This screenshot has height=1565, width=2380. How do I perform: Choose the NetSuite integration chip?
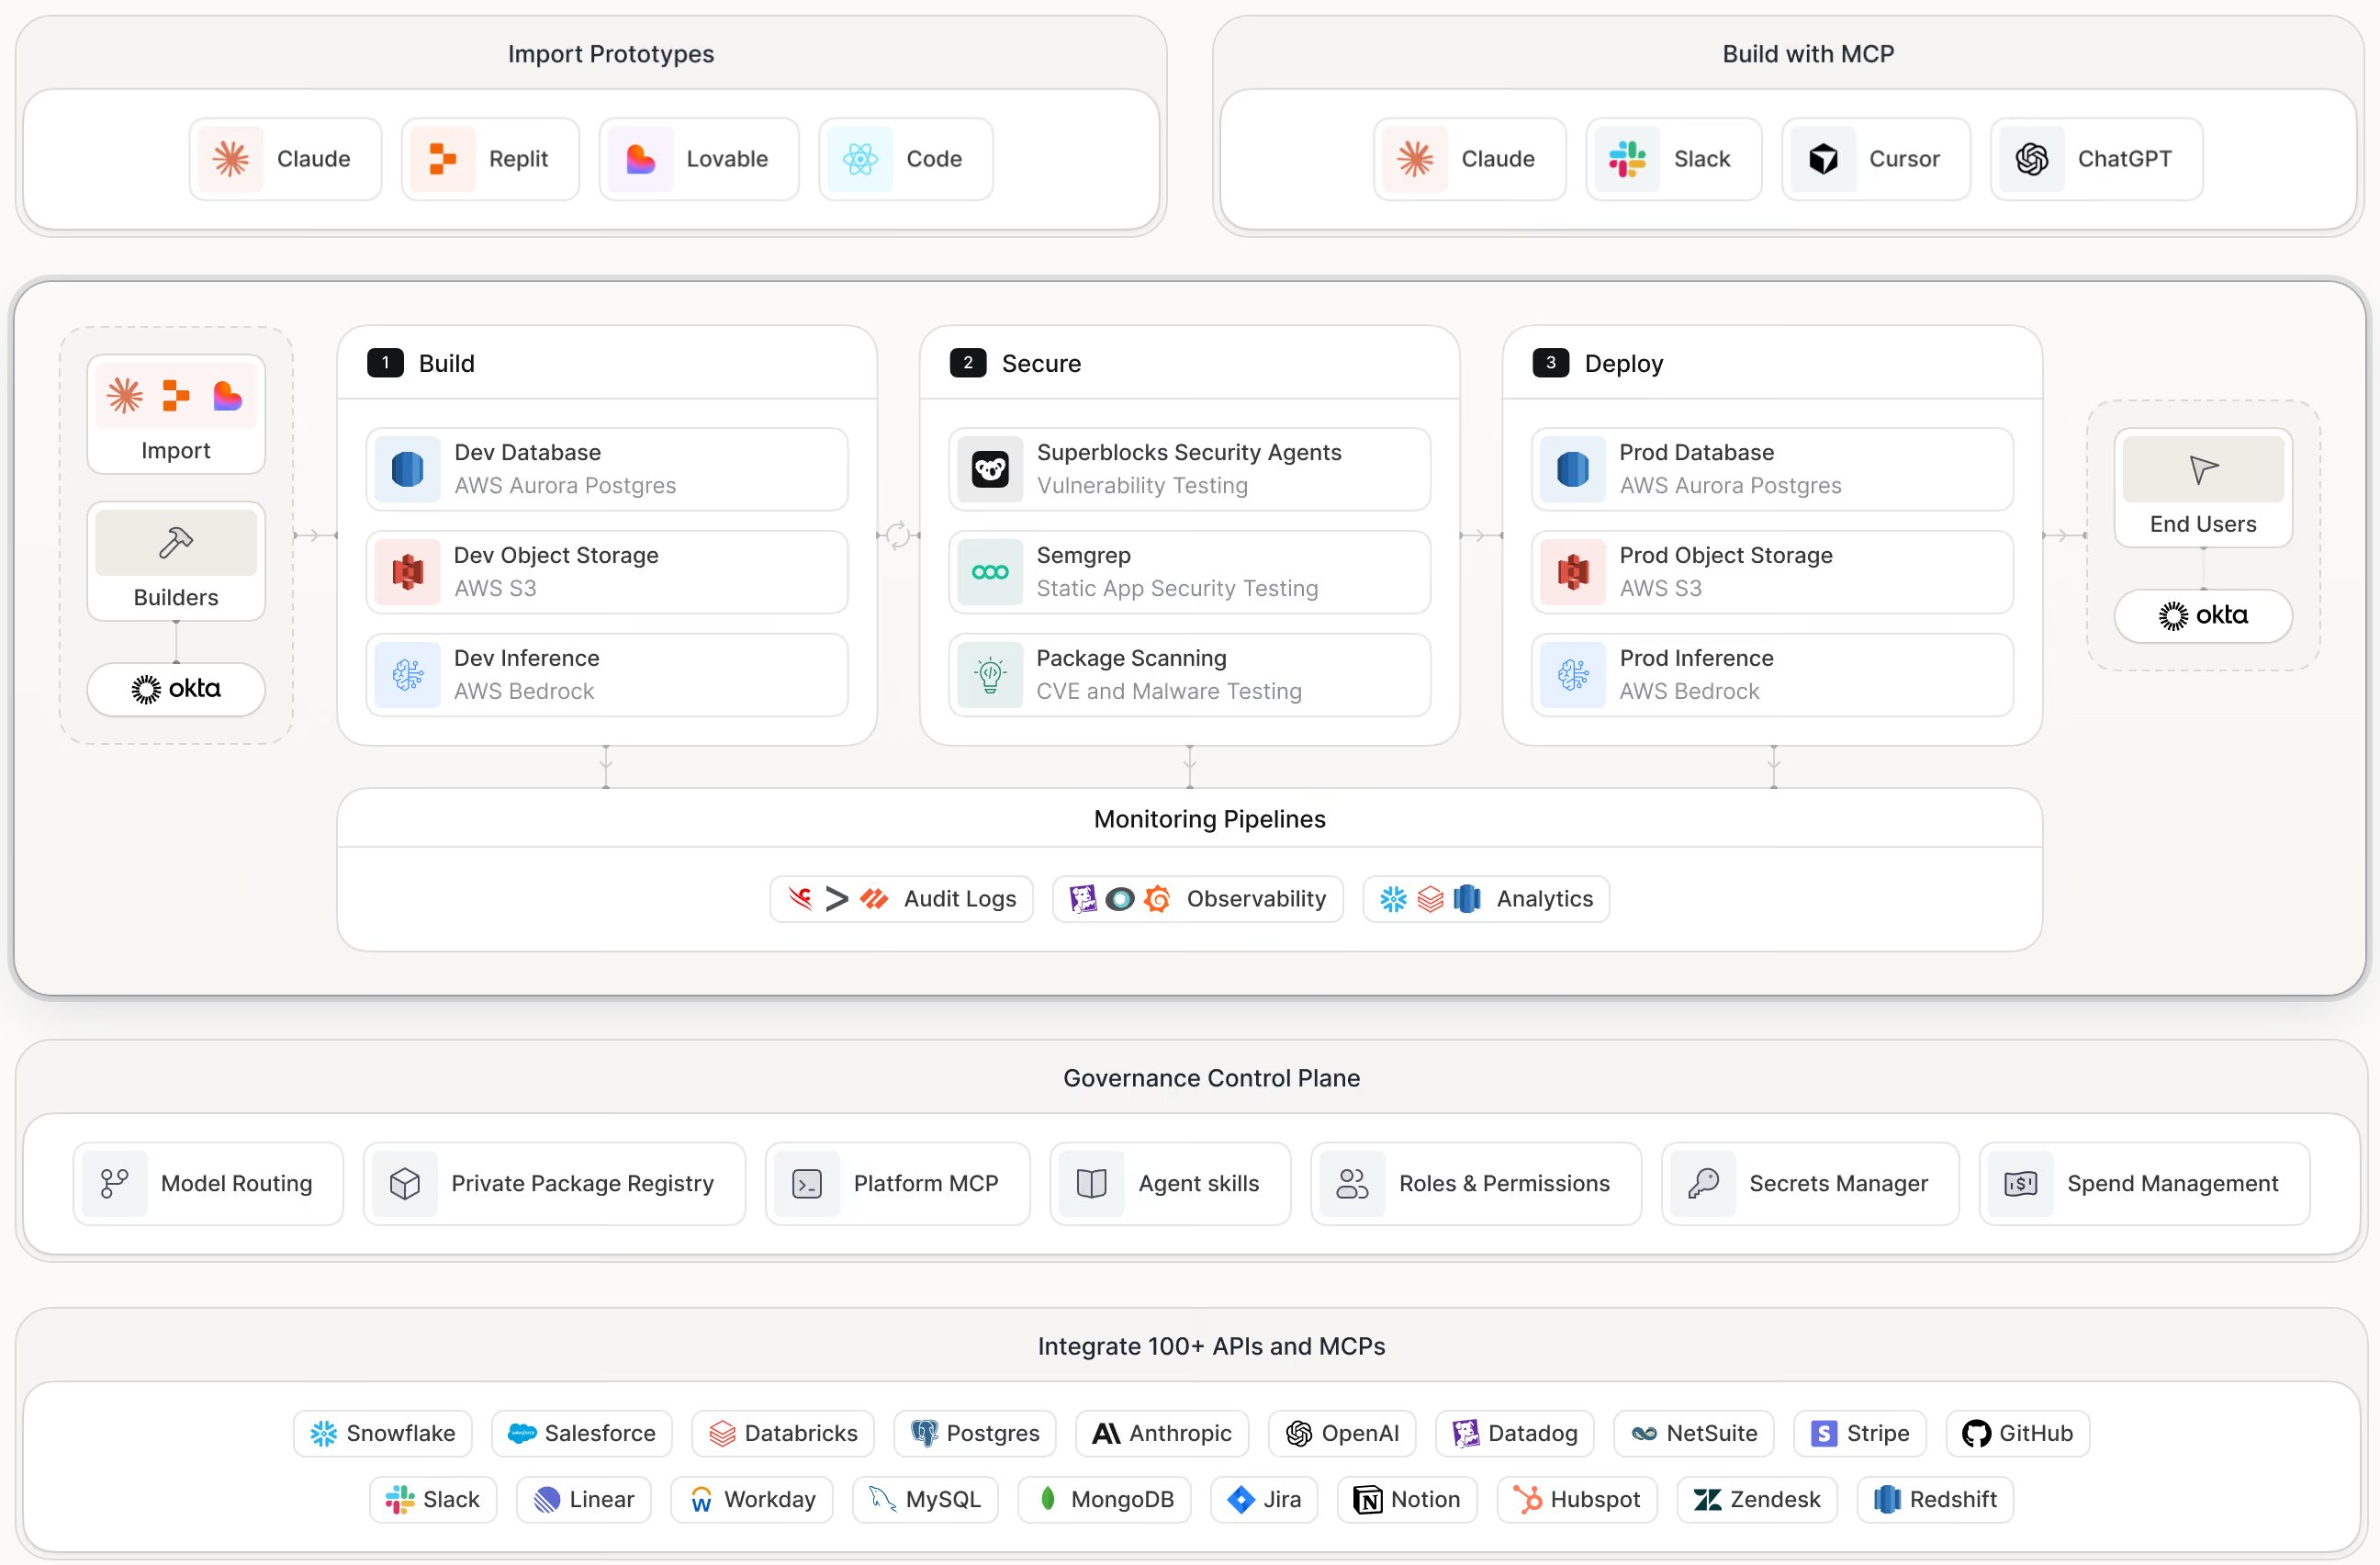click(x=1694, y=1434)
